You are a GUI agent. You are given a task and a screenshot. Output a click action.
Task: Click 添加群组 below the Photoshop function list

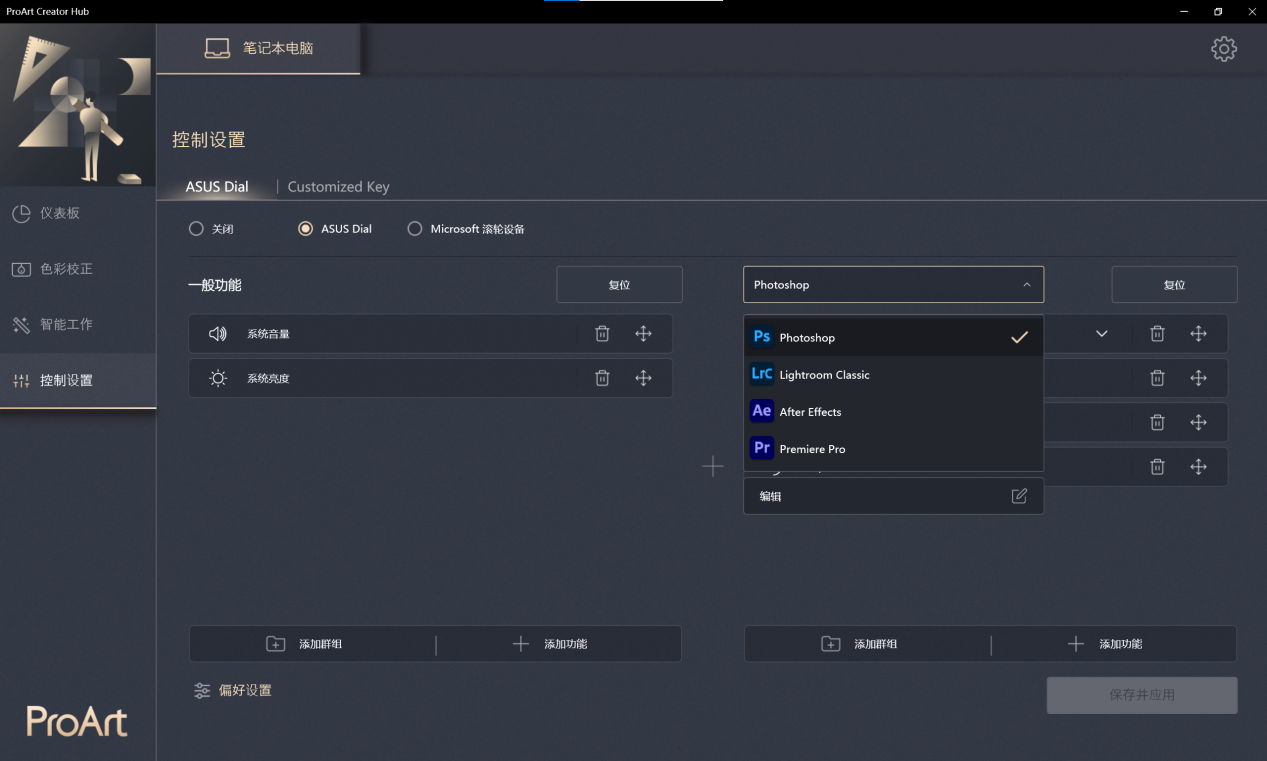pos(859,644)
